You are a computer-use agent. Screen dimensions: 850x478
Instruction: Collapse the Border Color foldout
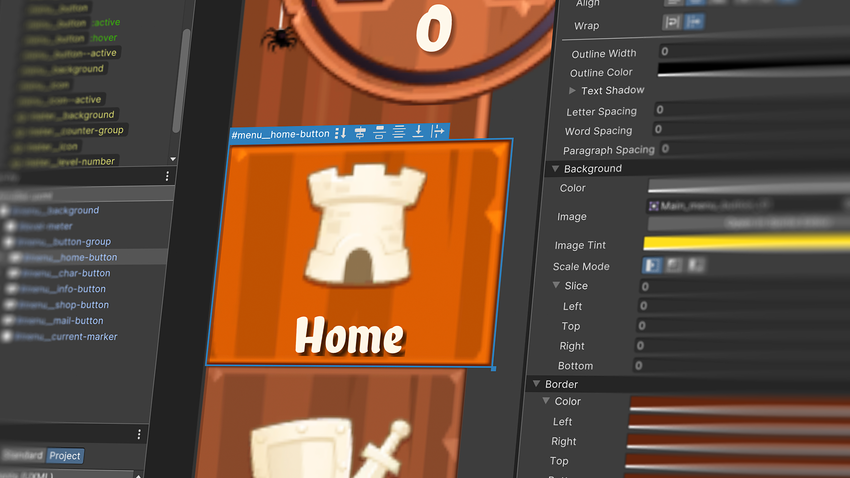tap(546, 401)
